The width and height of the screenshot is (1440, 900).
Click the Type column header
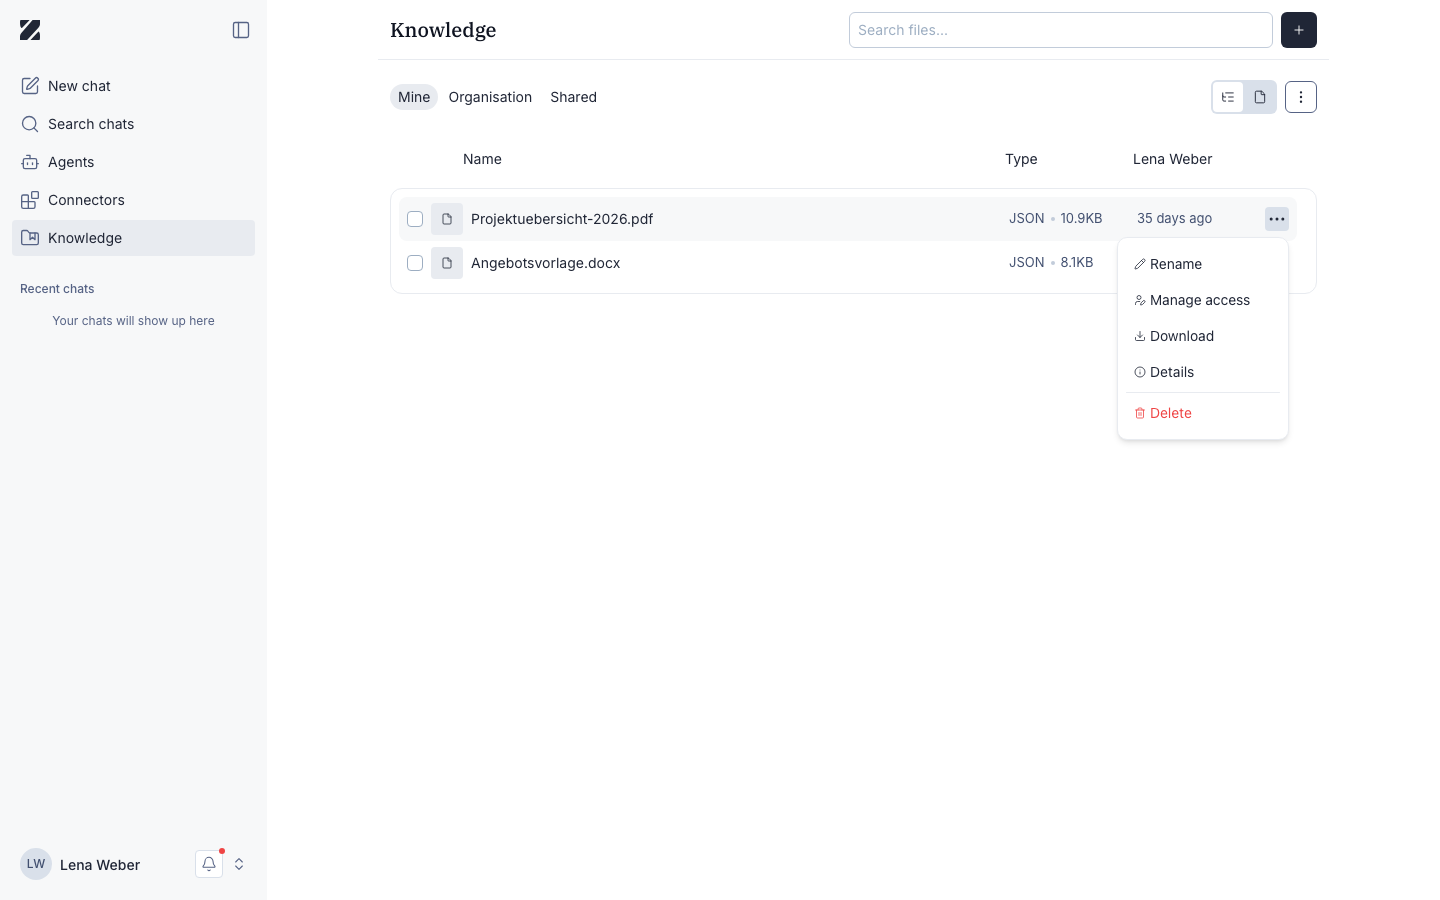pyautogui.click(x=1021, y=159)
